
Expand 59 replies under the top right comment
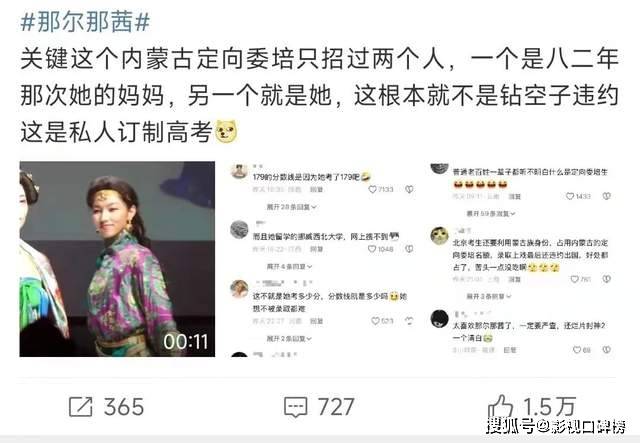tap(491, 214)
